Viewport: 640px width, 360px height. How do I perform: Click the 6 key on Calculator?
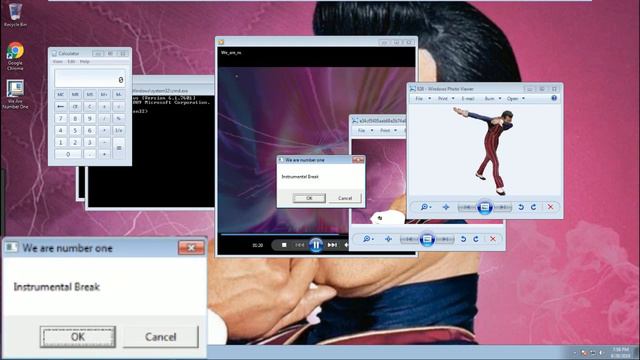(89, 130)
